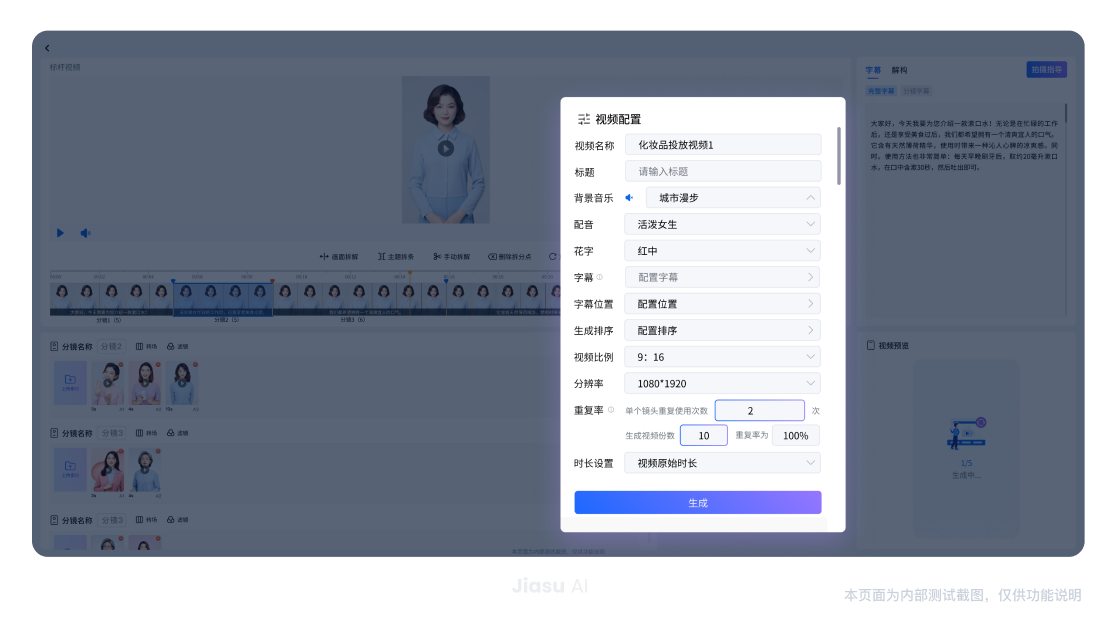This screenshot has height=624, width=1116.
Task: Preview background music with the speaker icon
Action: pos(629,198)
